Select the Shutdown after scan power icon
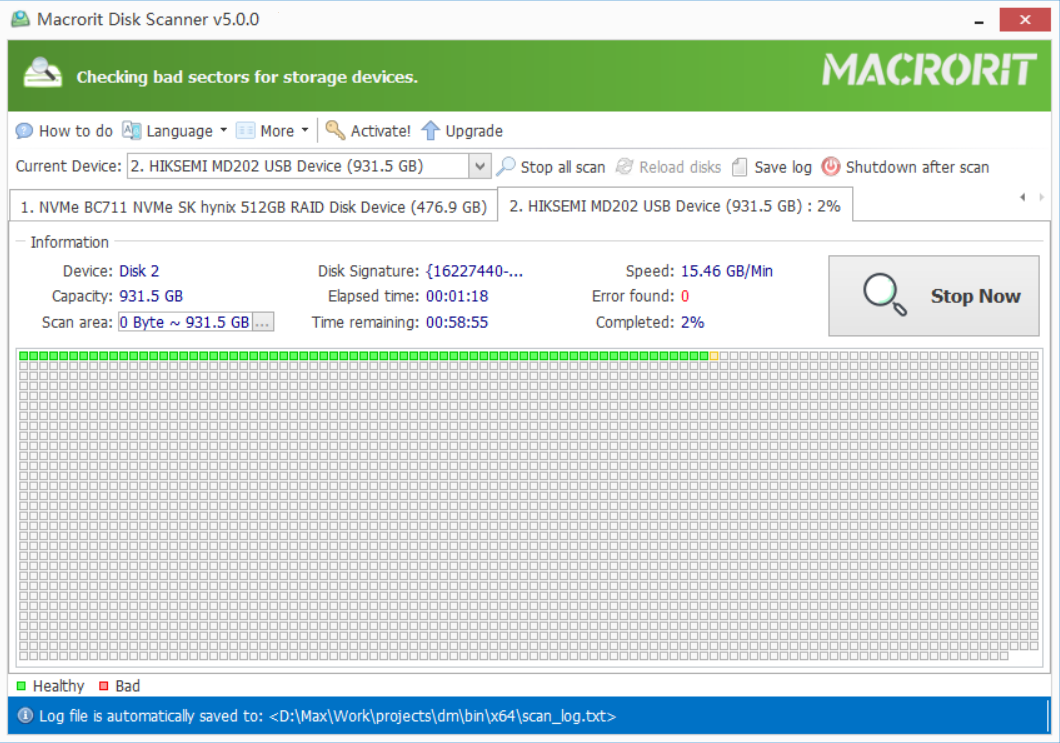 coord(831,167)
